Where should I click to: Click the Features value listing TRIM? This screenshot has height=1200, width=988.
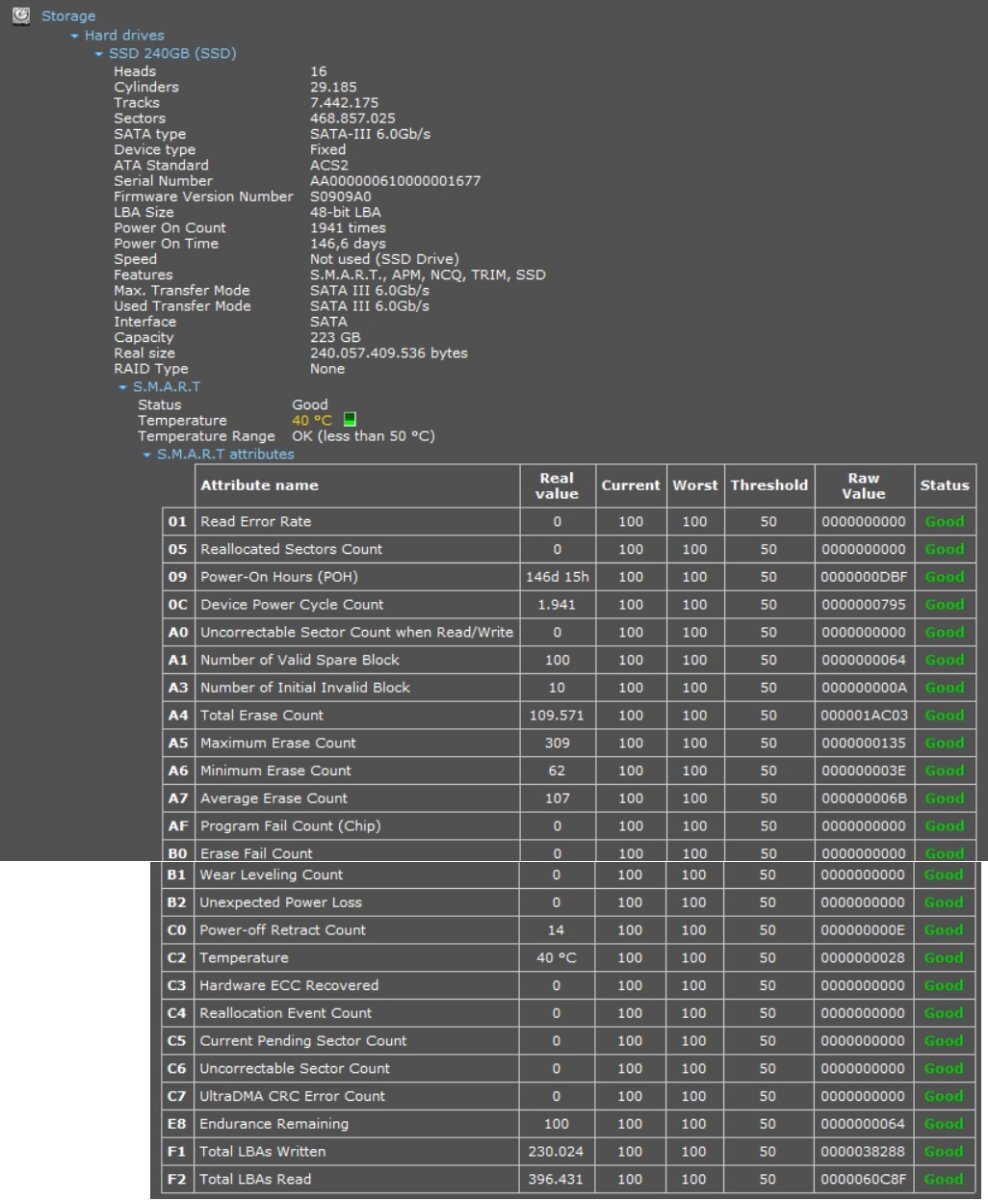point(428,275)
